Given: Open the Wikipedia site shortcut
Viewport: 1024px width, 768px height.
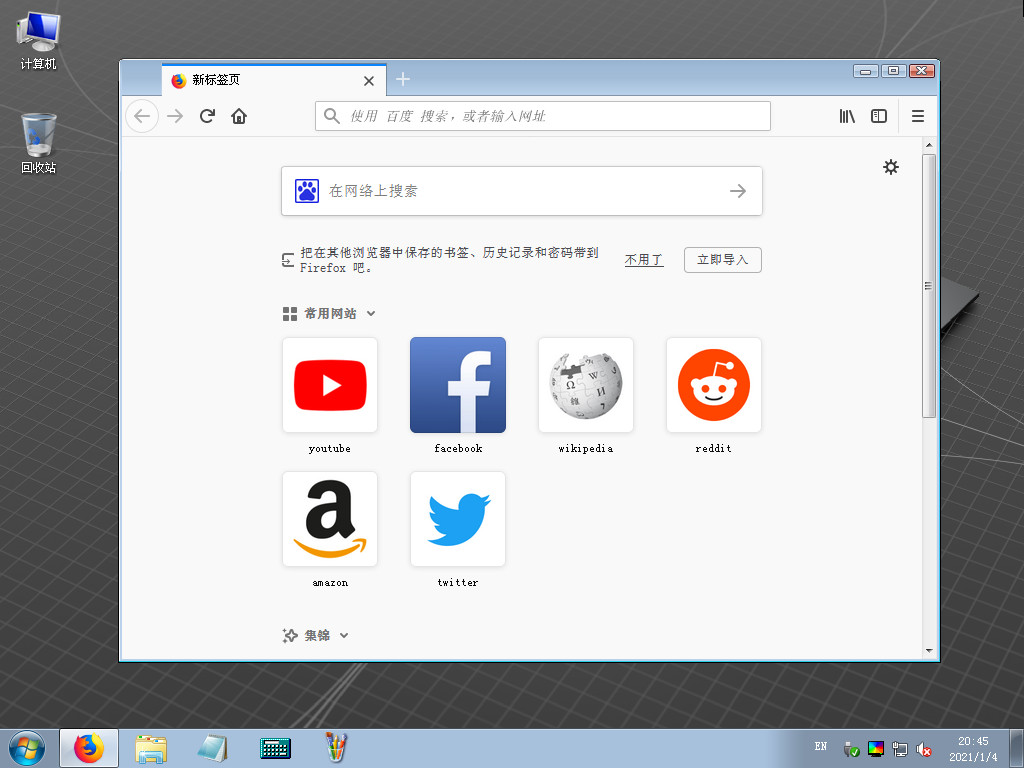Looking at the screenshot, I should pyautogui.click(x=585, y=385).
